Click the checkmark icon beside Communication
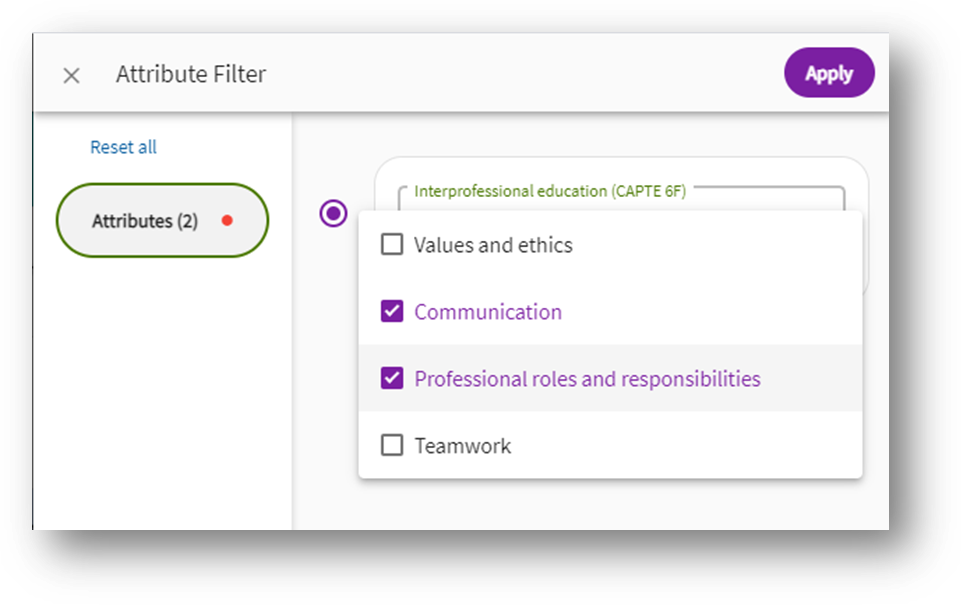961x605 pixels. coord(390,311)
